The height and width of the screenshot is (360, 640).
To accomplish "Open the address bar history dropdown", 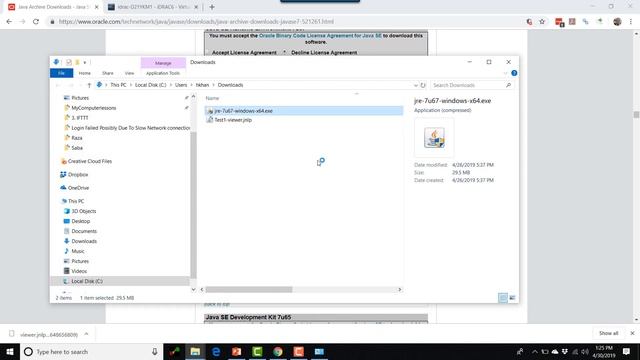I will point(416,85).
